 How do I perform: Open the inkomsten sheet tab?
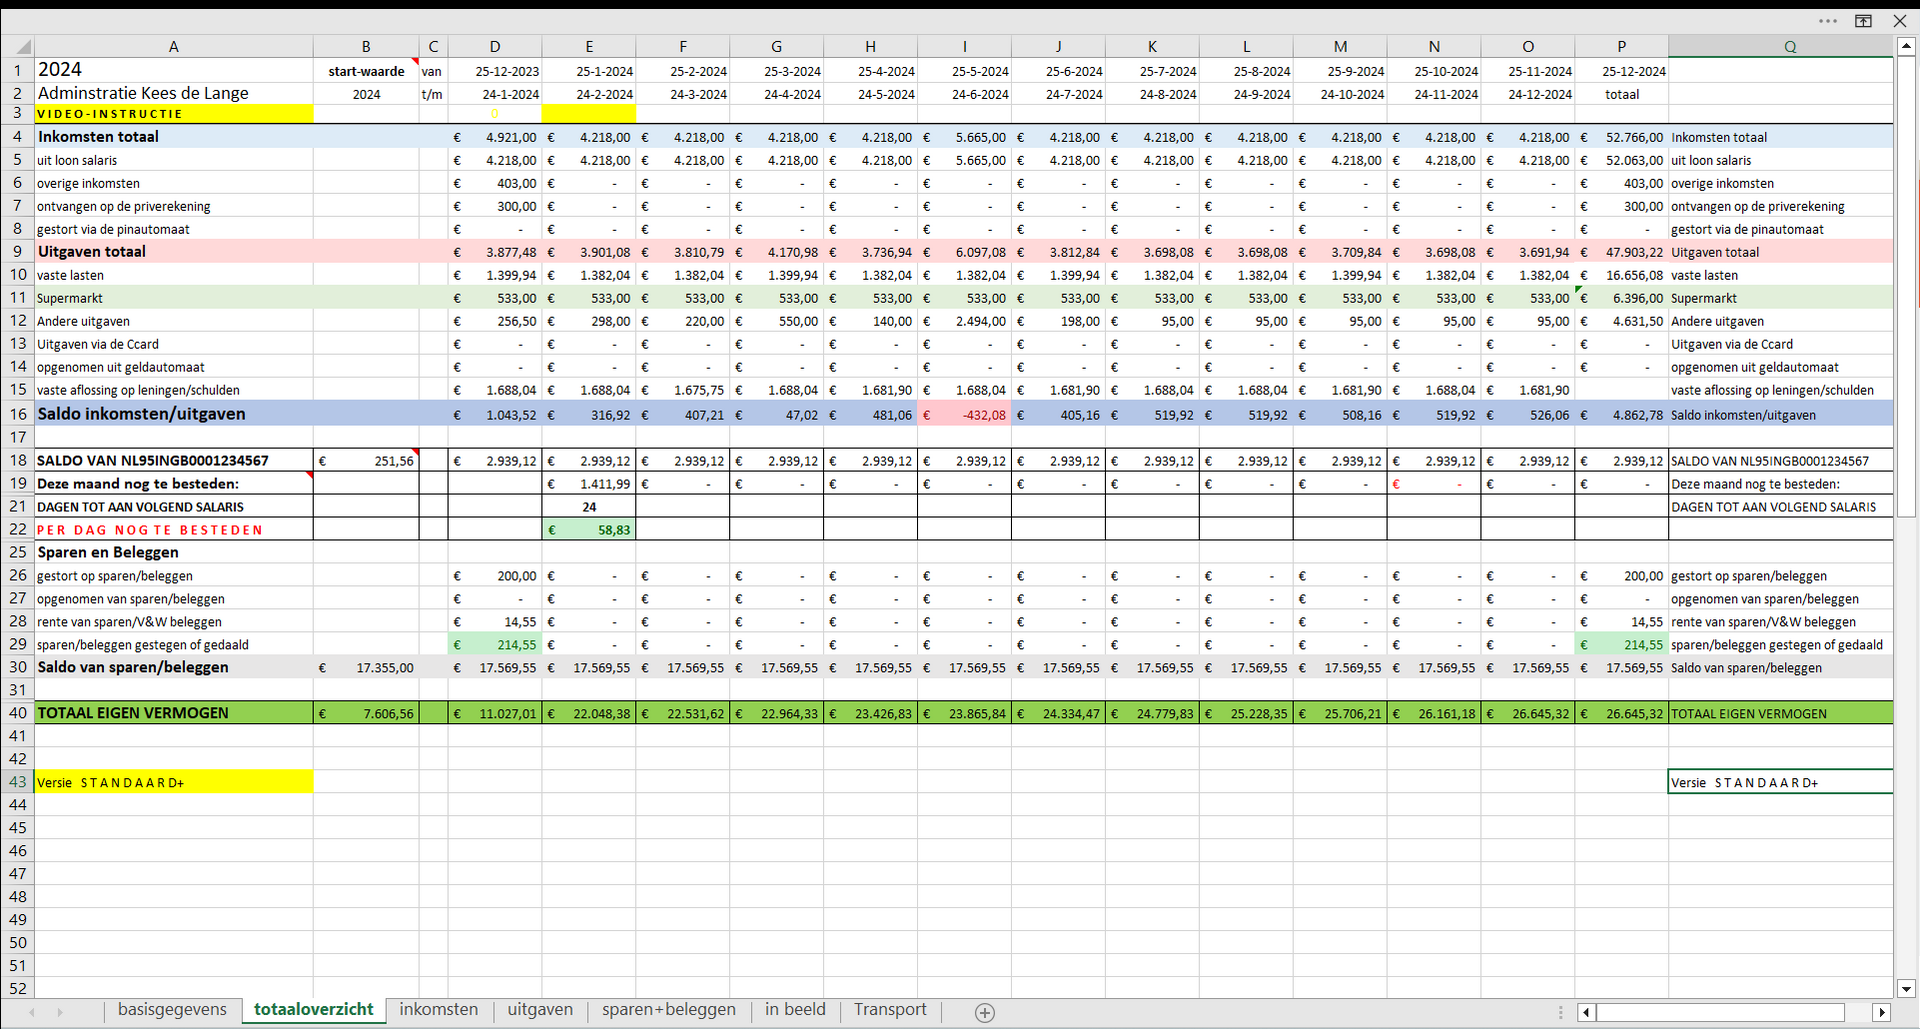438,1010
